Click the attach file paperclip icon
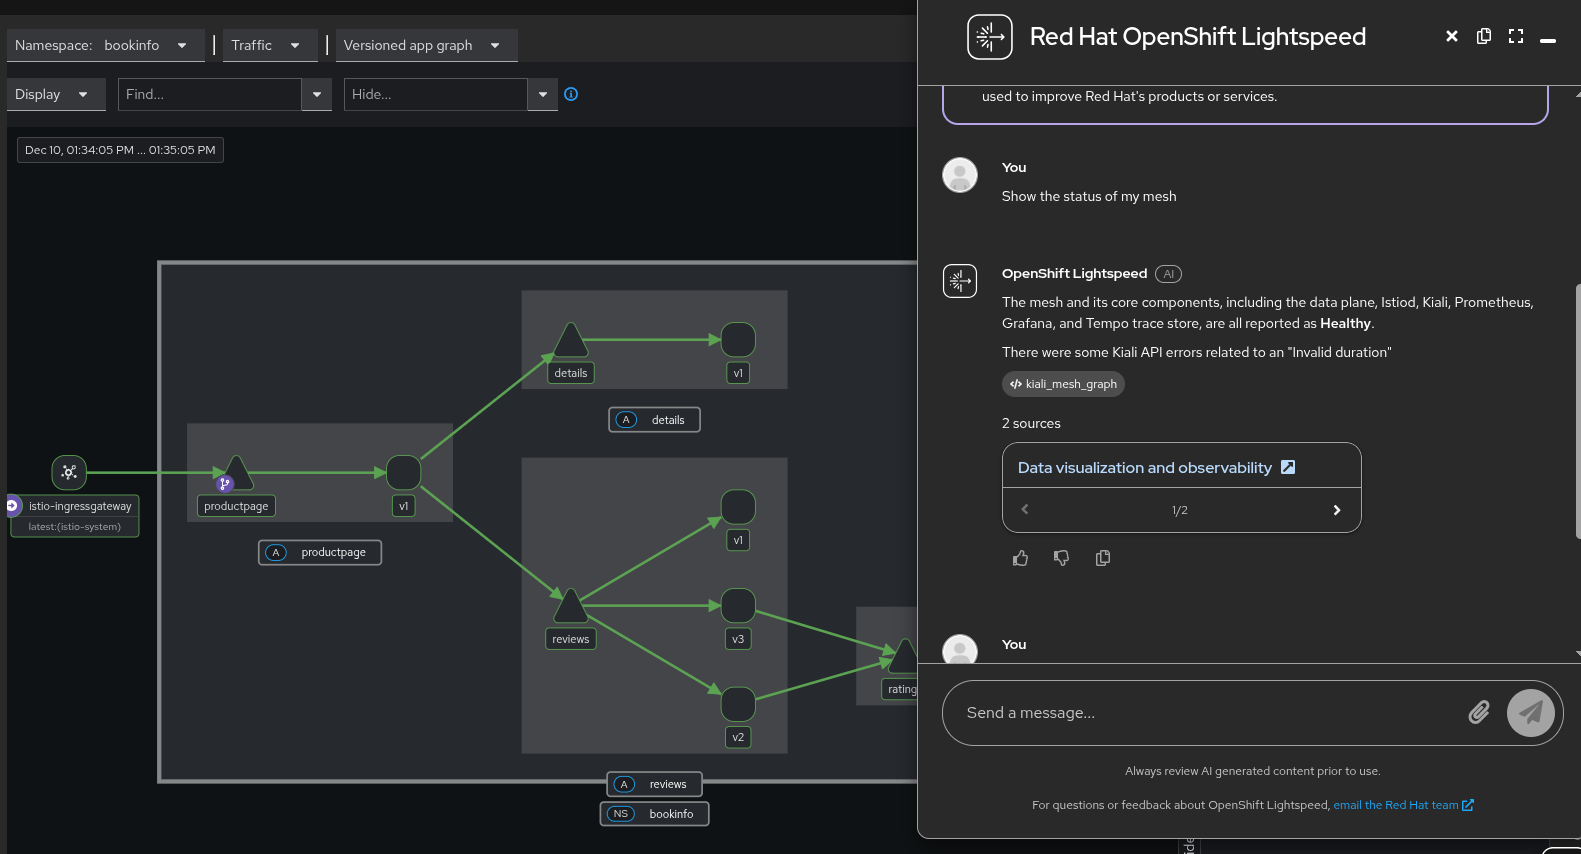 1478,712
